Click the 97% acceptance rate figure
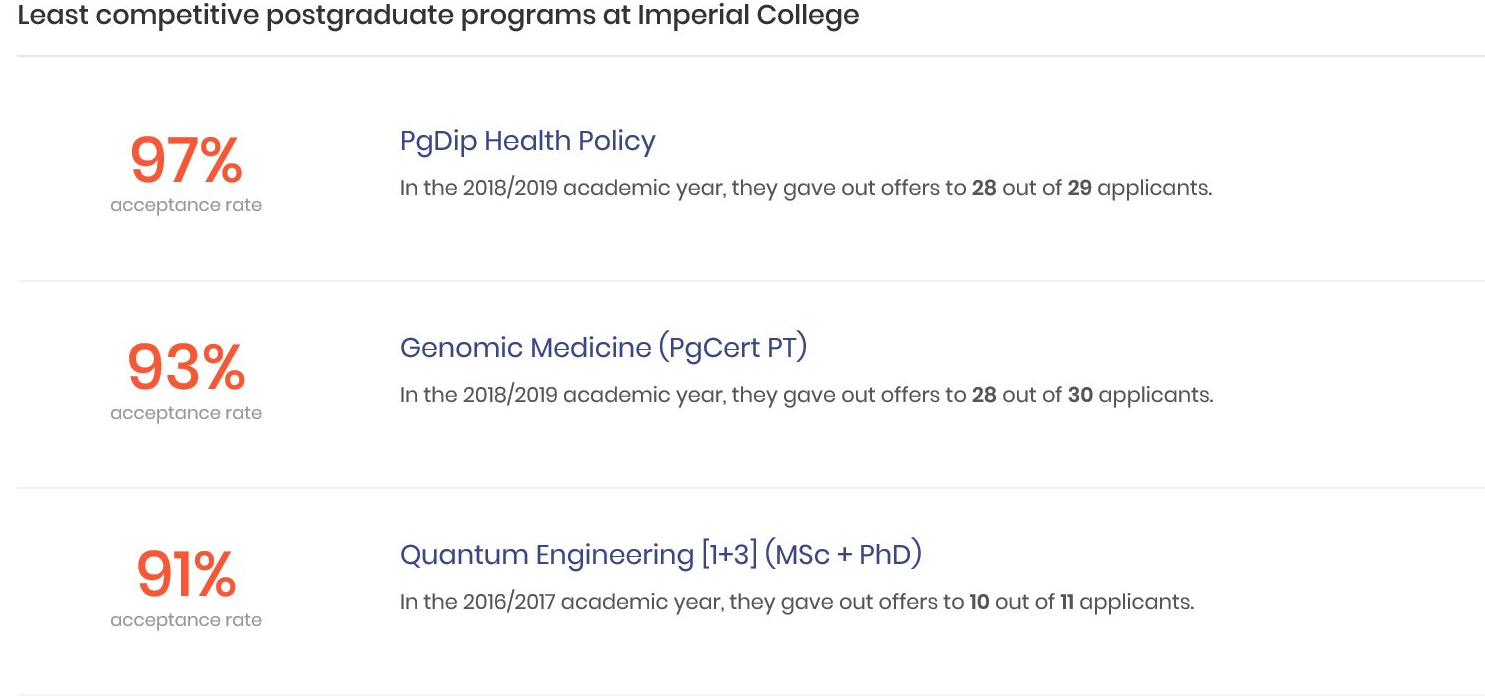The image size is (1485, 700). pyautogui.click(x=186, y=161)
